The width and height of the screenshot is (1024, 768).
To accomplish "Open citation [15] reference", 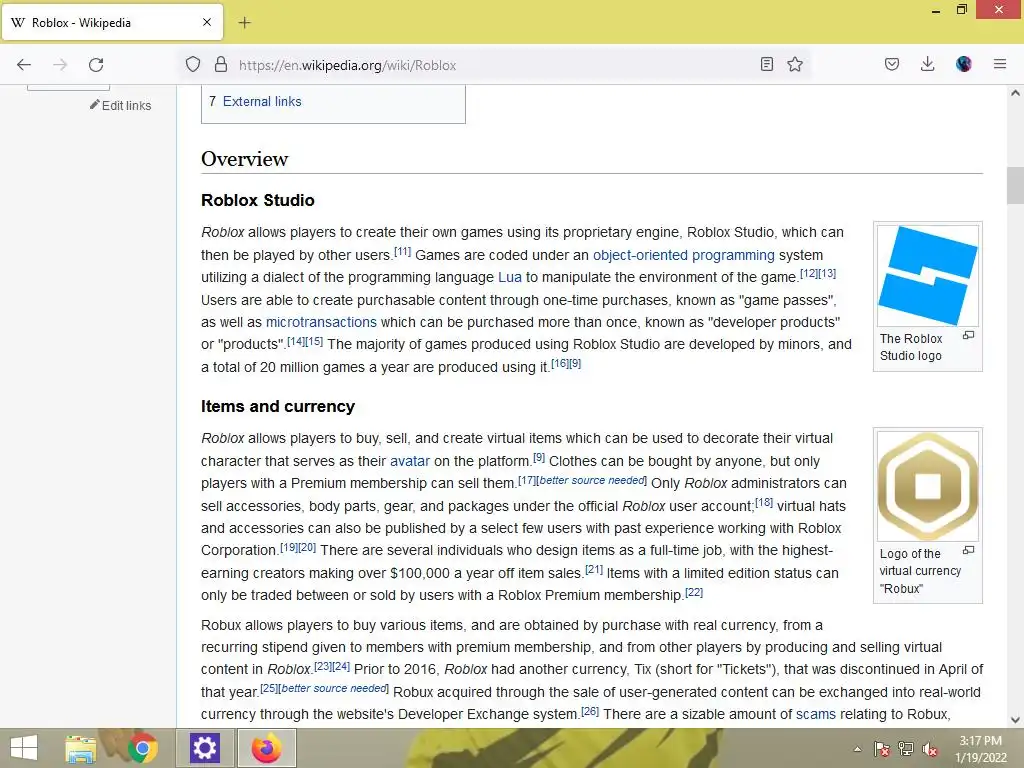I will point(314,341).
